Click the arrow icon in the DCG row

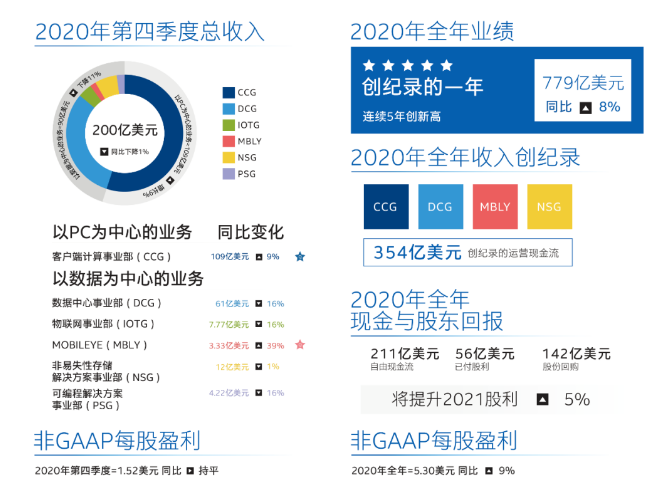[259, 303]
